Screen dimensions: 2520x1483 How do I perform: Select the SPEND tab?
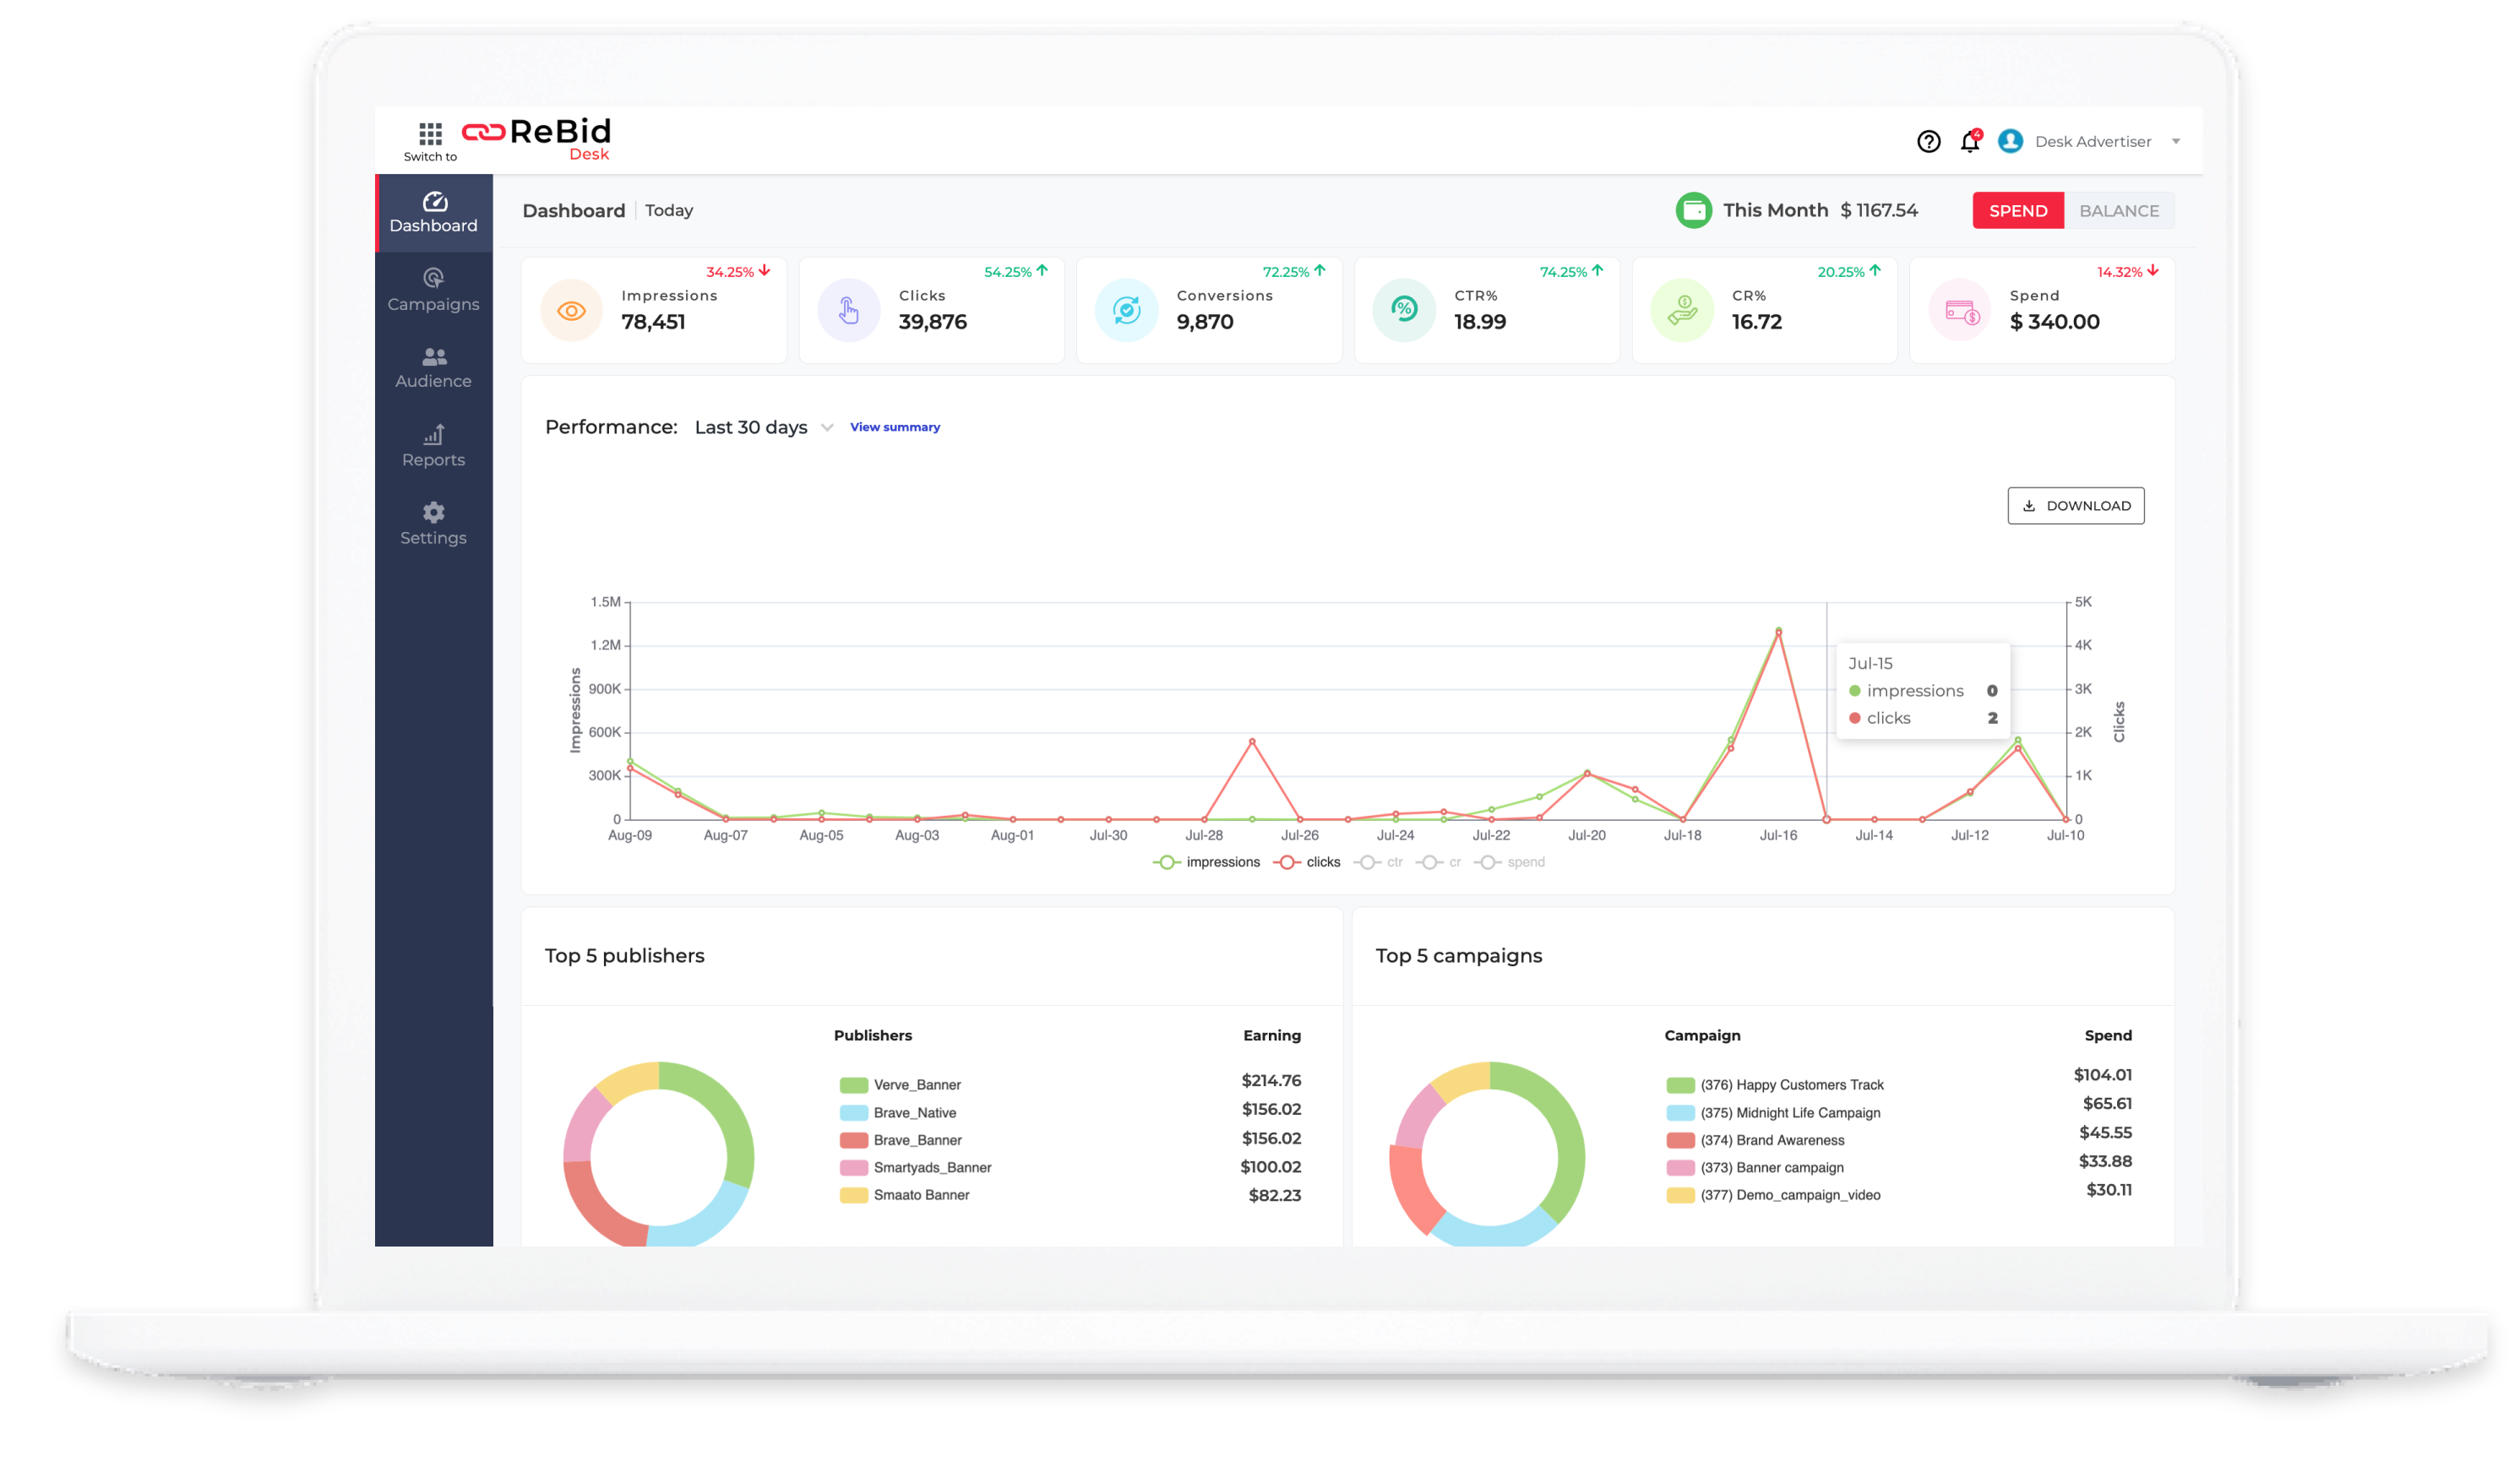(x=2018, y=210)
